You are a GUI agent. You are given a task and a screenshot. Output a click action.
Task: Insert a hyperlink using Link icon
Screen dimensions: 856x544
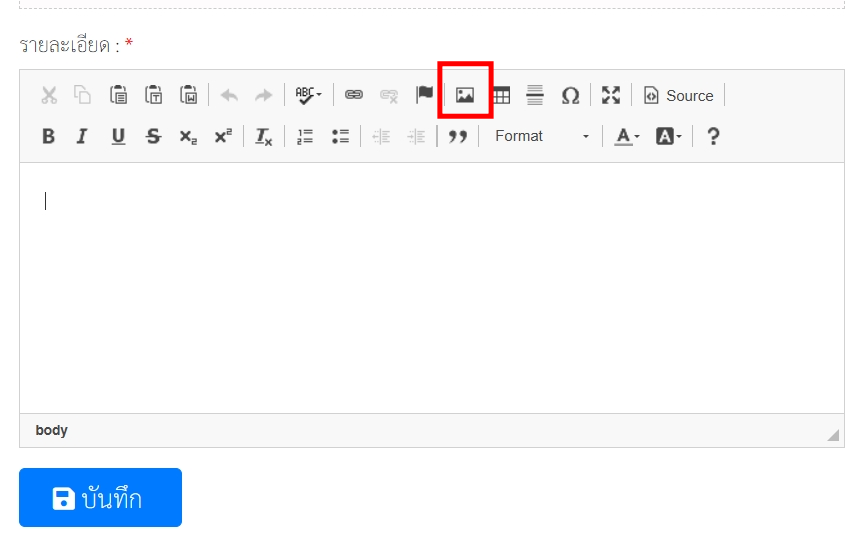[x=354, y=95]
